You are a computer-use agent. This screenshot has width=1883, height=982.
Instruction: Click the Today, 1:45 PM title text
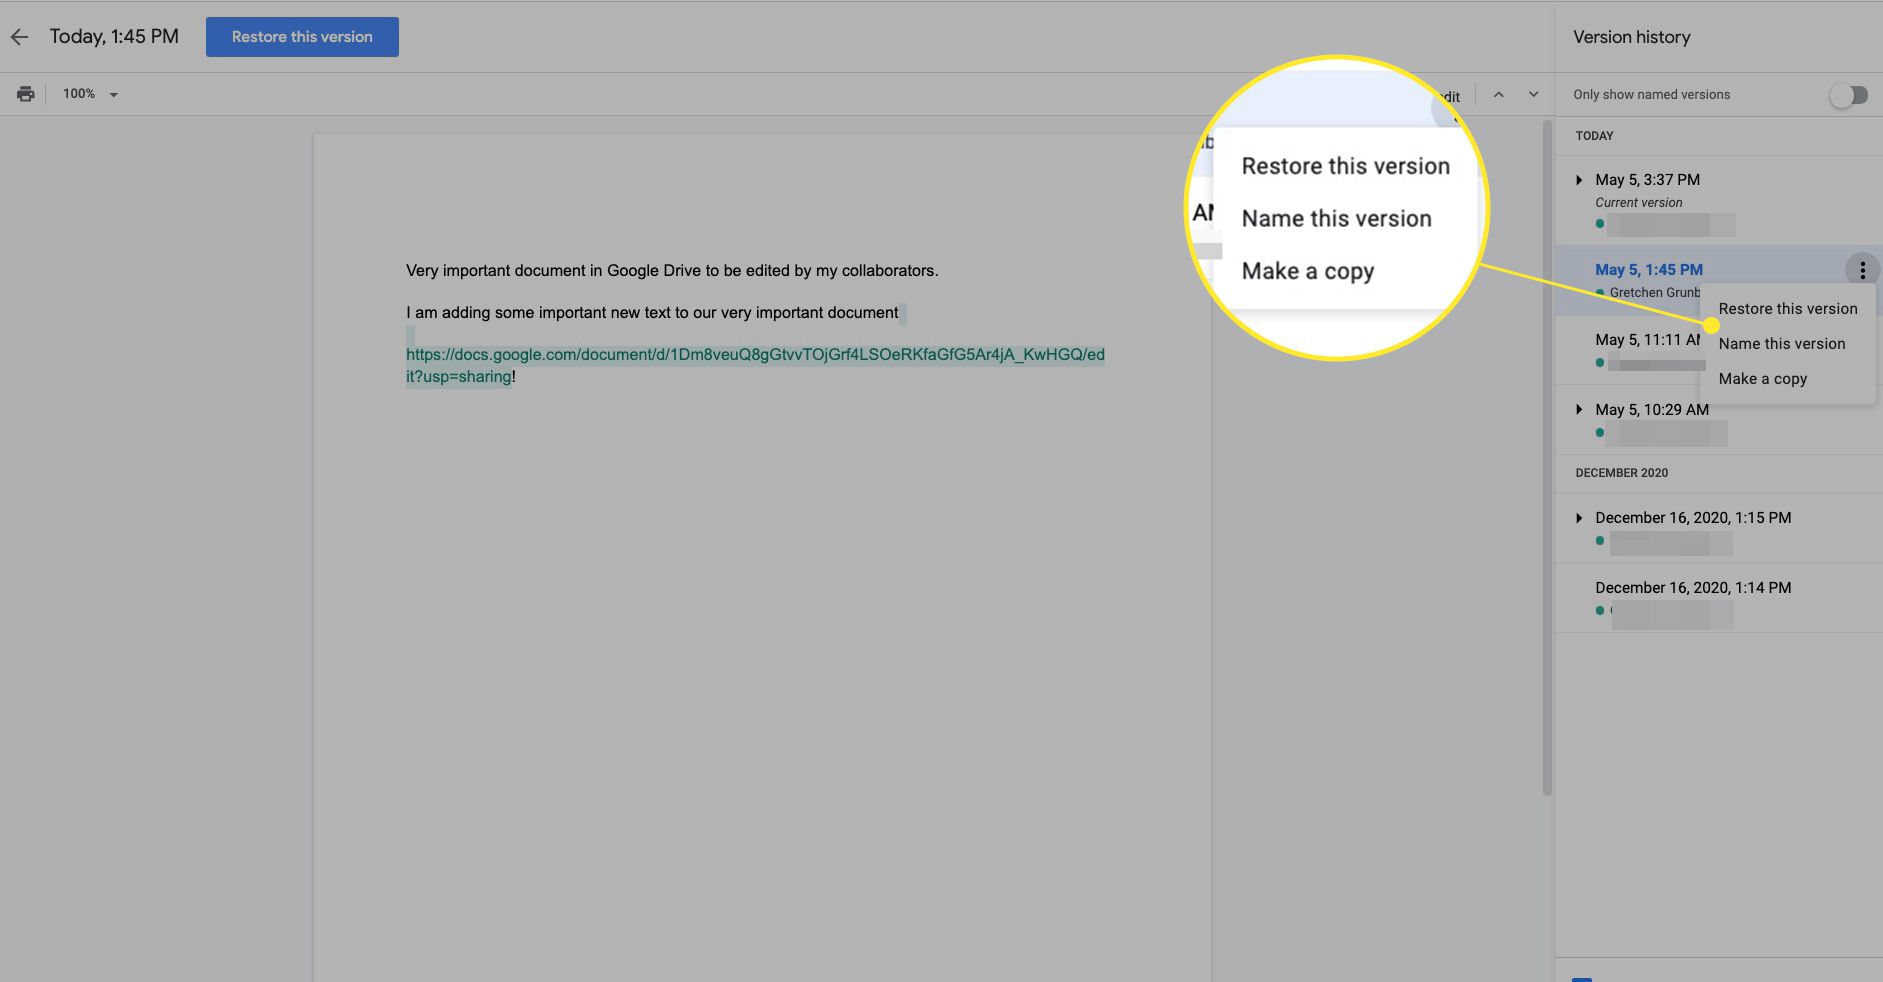114,37
